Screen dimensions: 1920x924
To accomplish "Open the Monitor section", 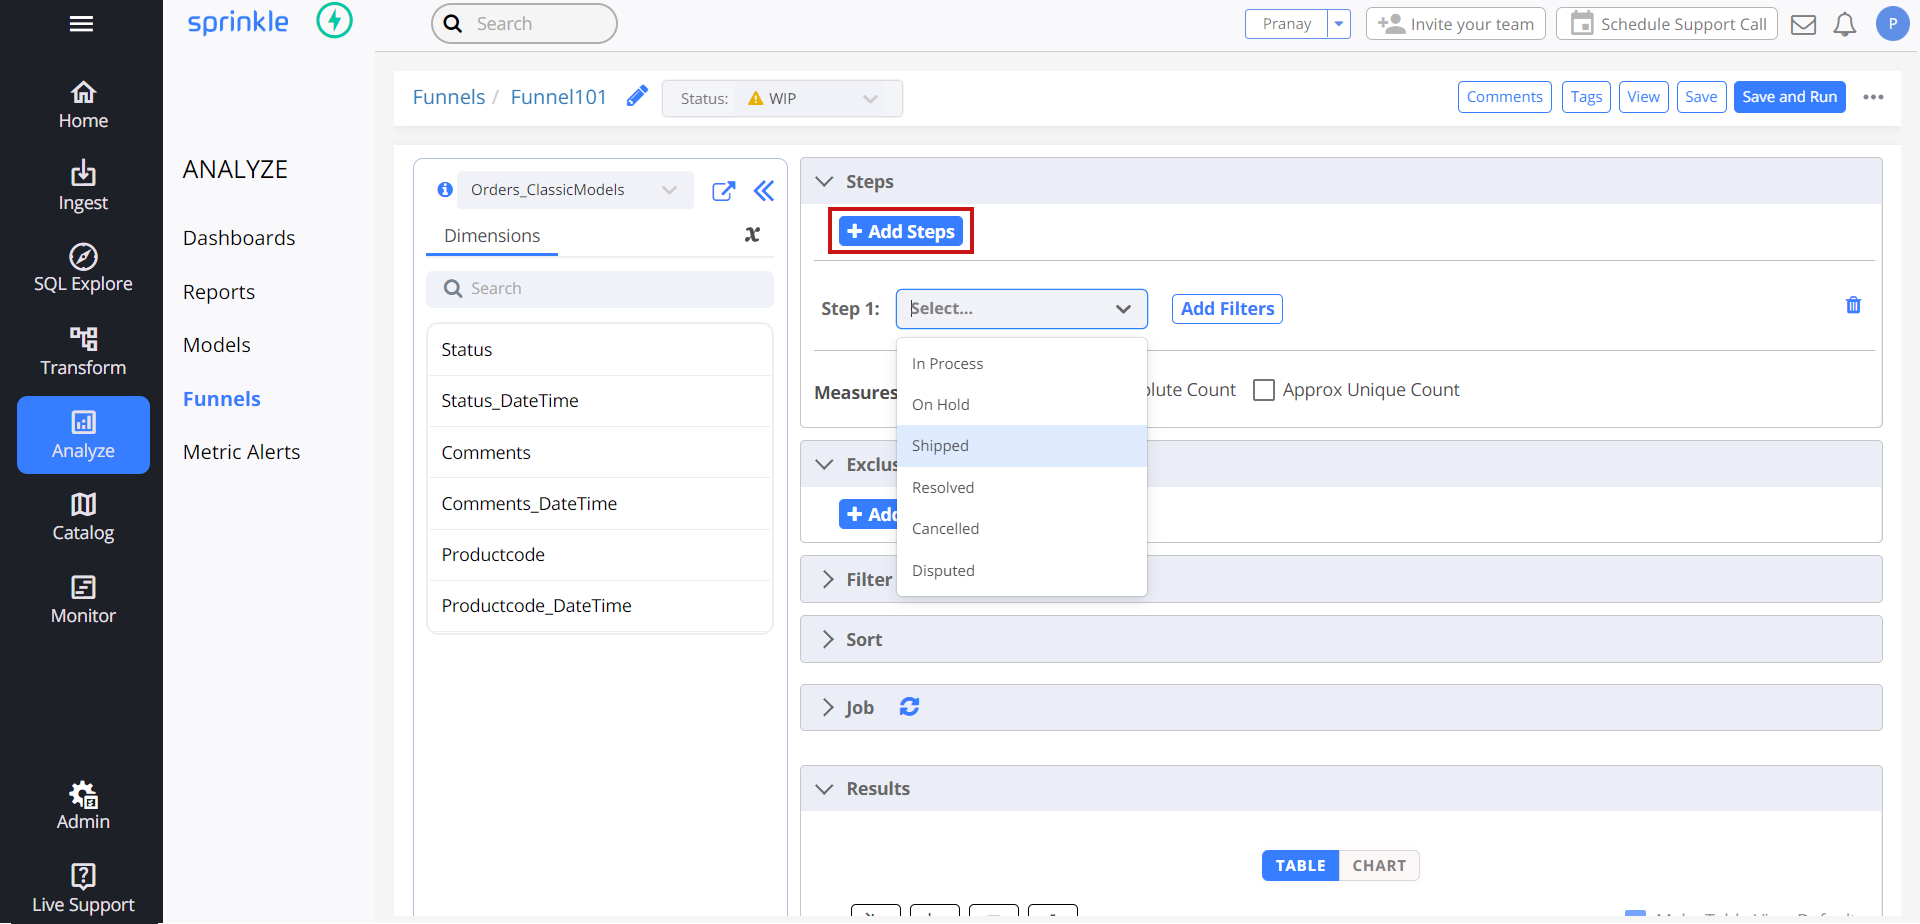I will [x=83, y=601].
